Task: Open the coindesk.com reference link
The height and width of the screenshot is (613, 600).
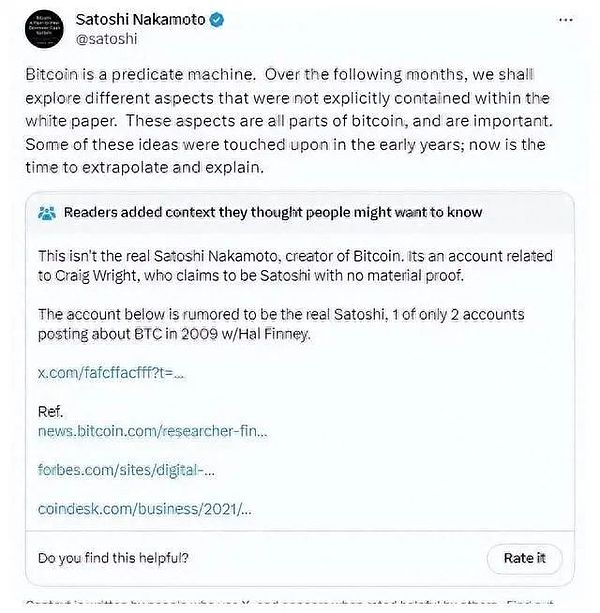Action: (144, 508)
